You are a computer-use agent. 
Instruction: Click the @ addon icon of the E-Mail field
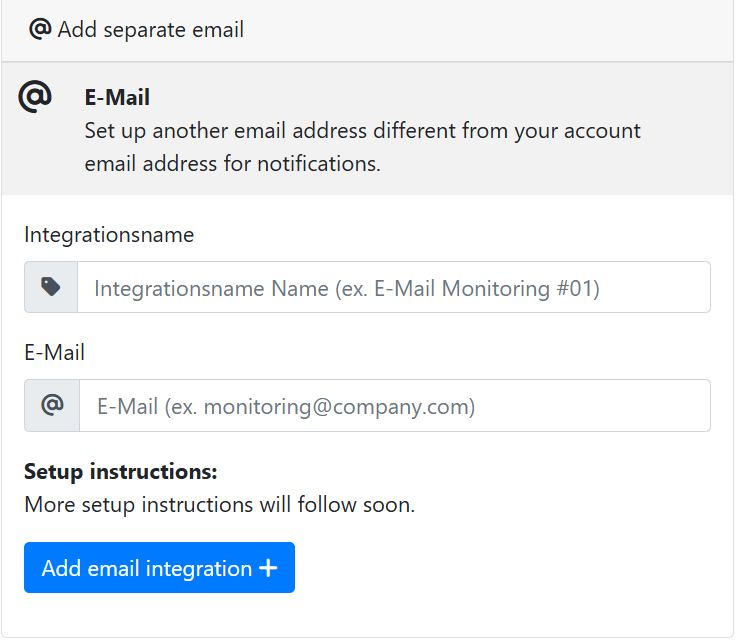[x=52, y=406]
